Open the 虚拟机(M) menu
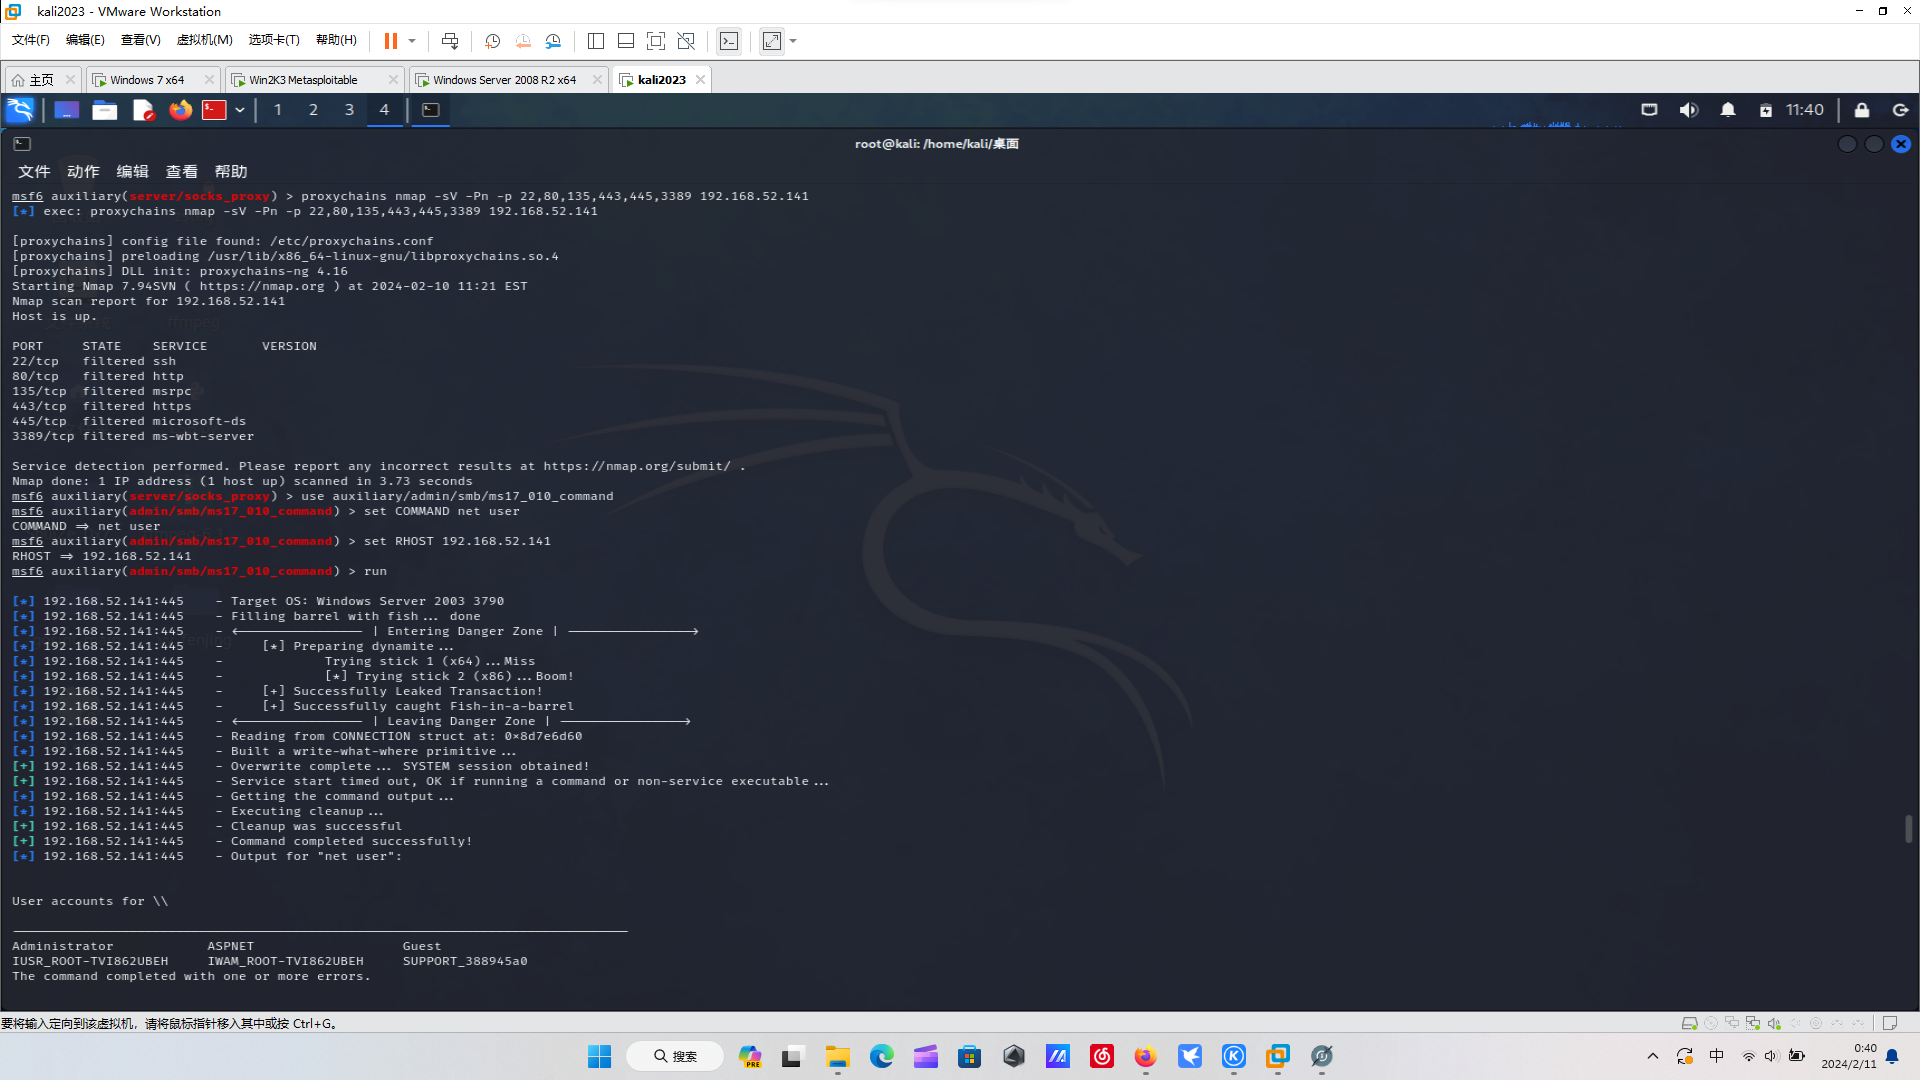Image resolution: width=1920 pixels, height=1080 pixels. 204,40
